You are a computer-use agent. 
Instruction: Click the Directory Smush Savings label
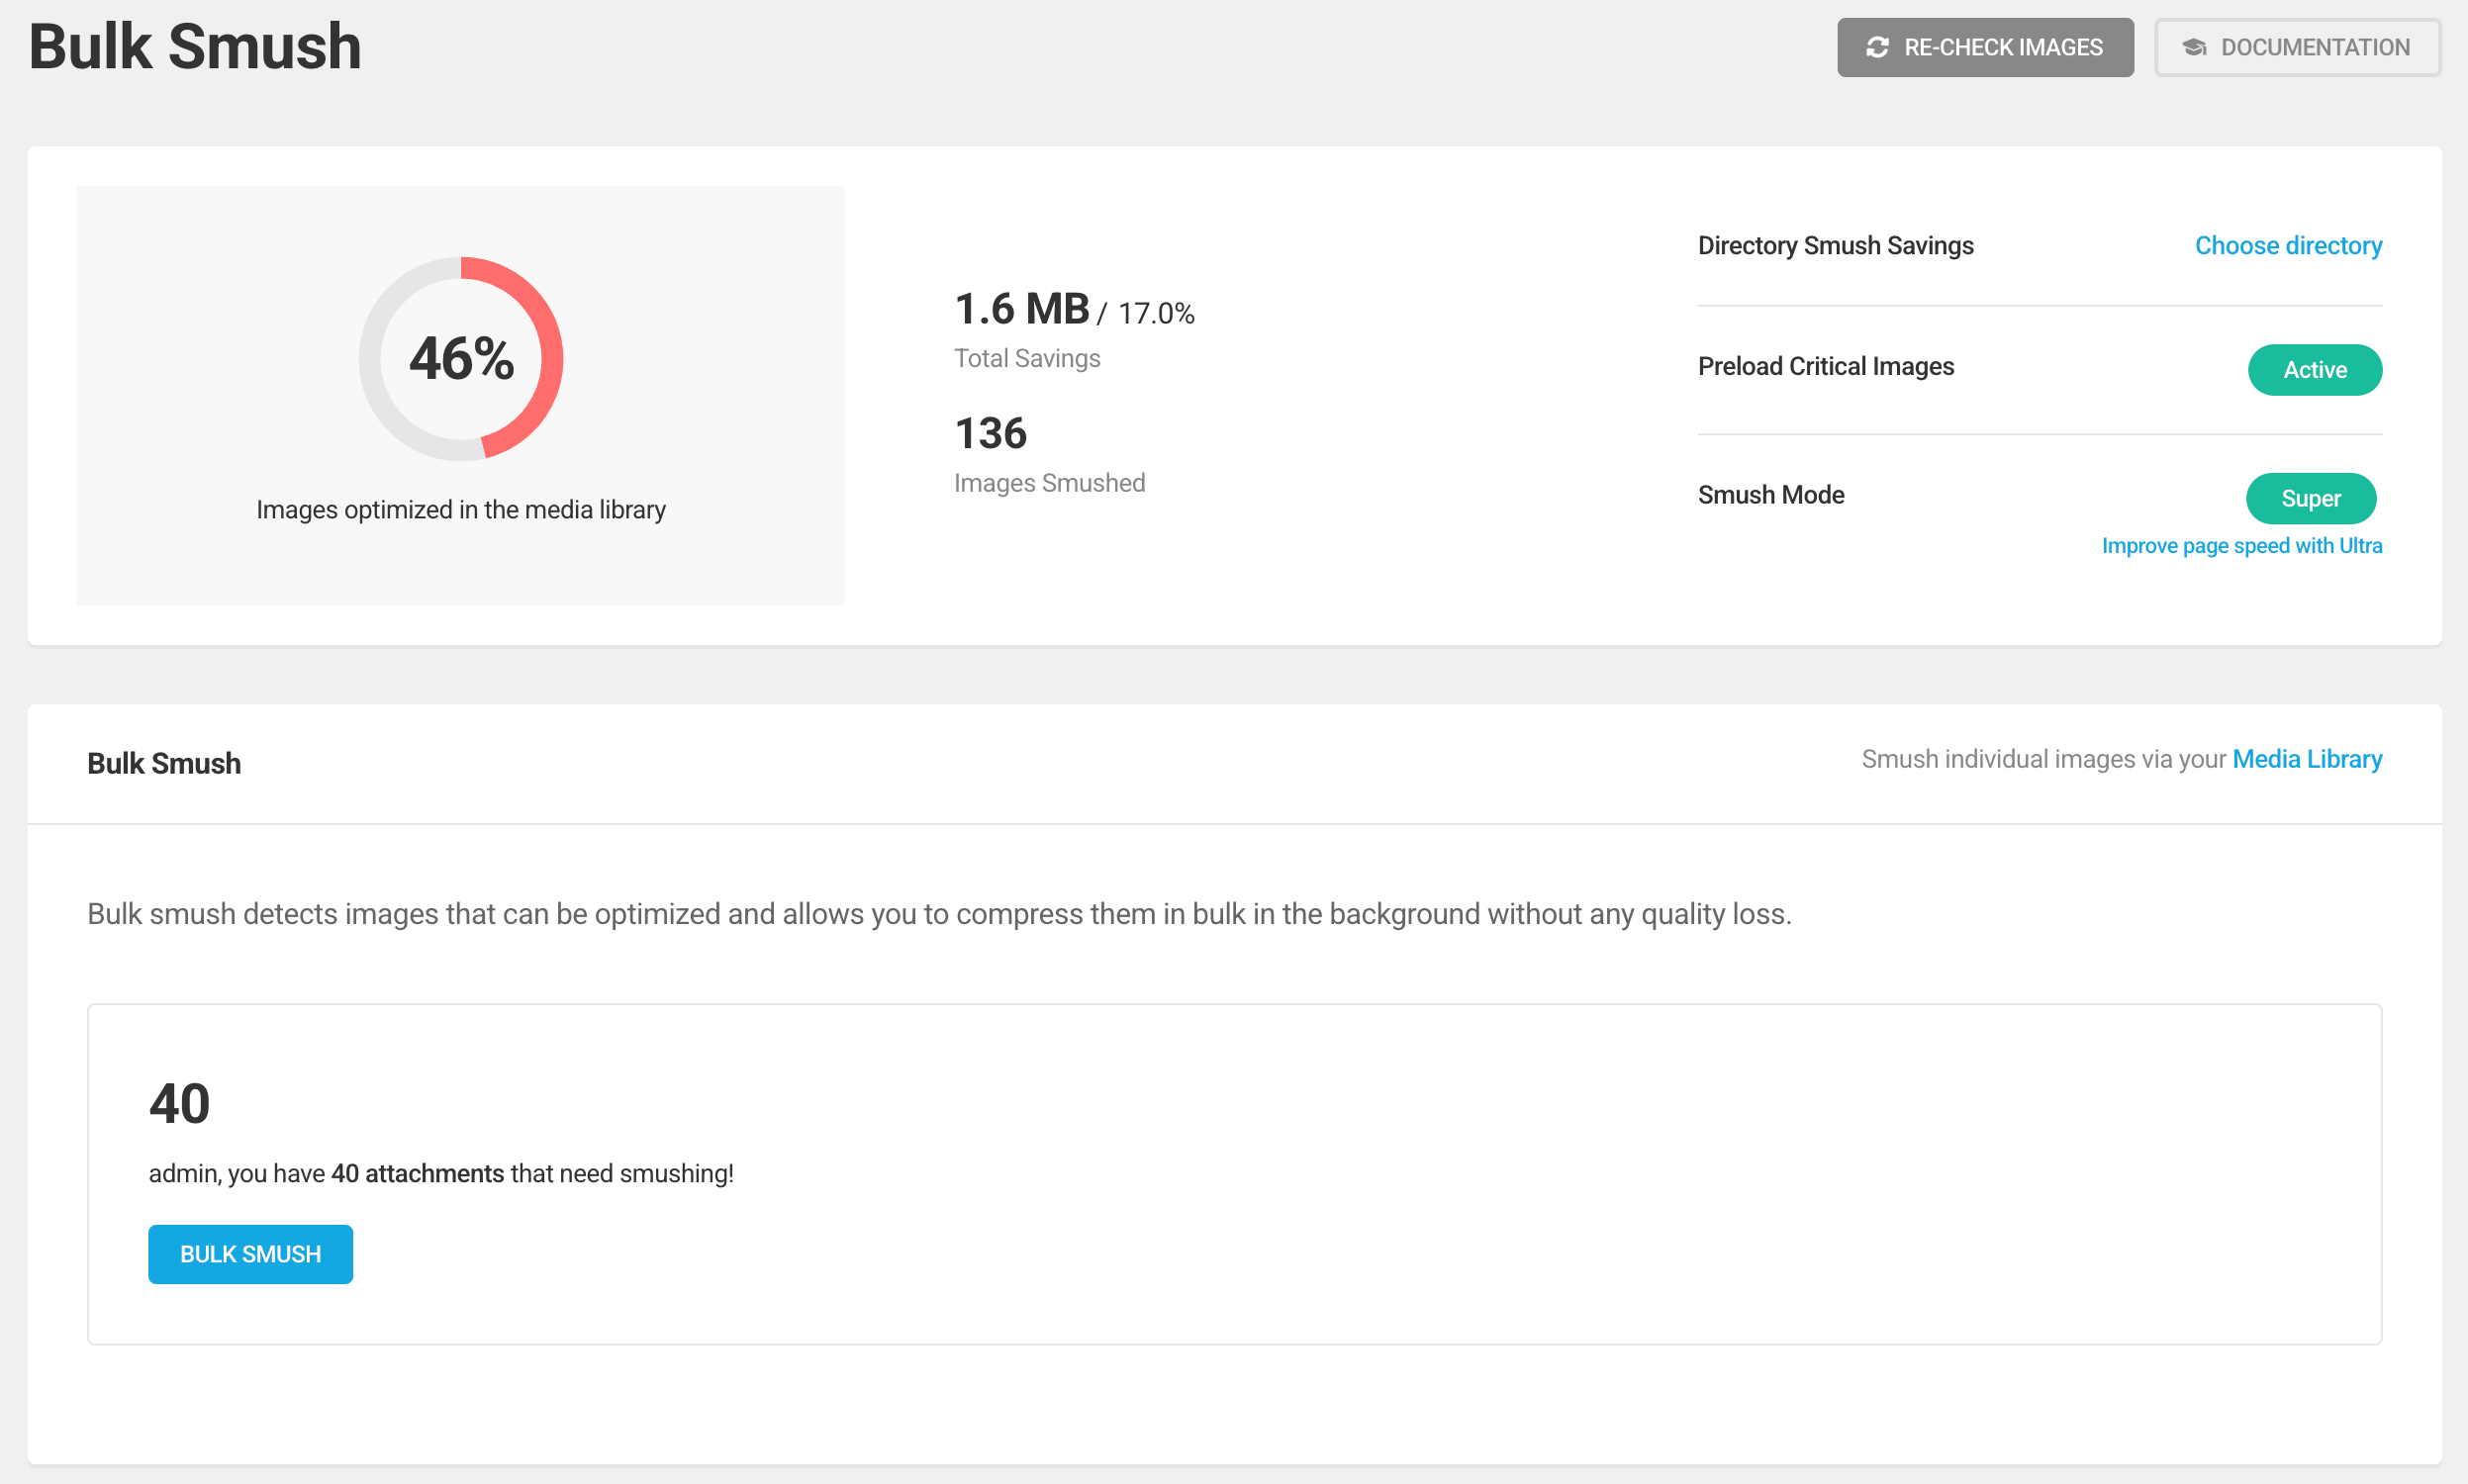click(1835, 245)
